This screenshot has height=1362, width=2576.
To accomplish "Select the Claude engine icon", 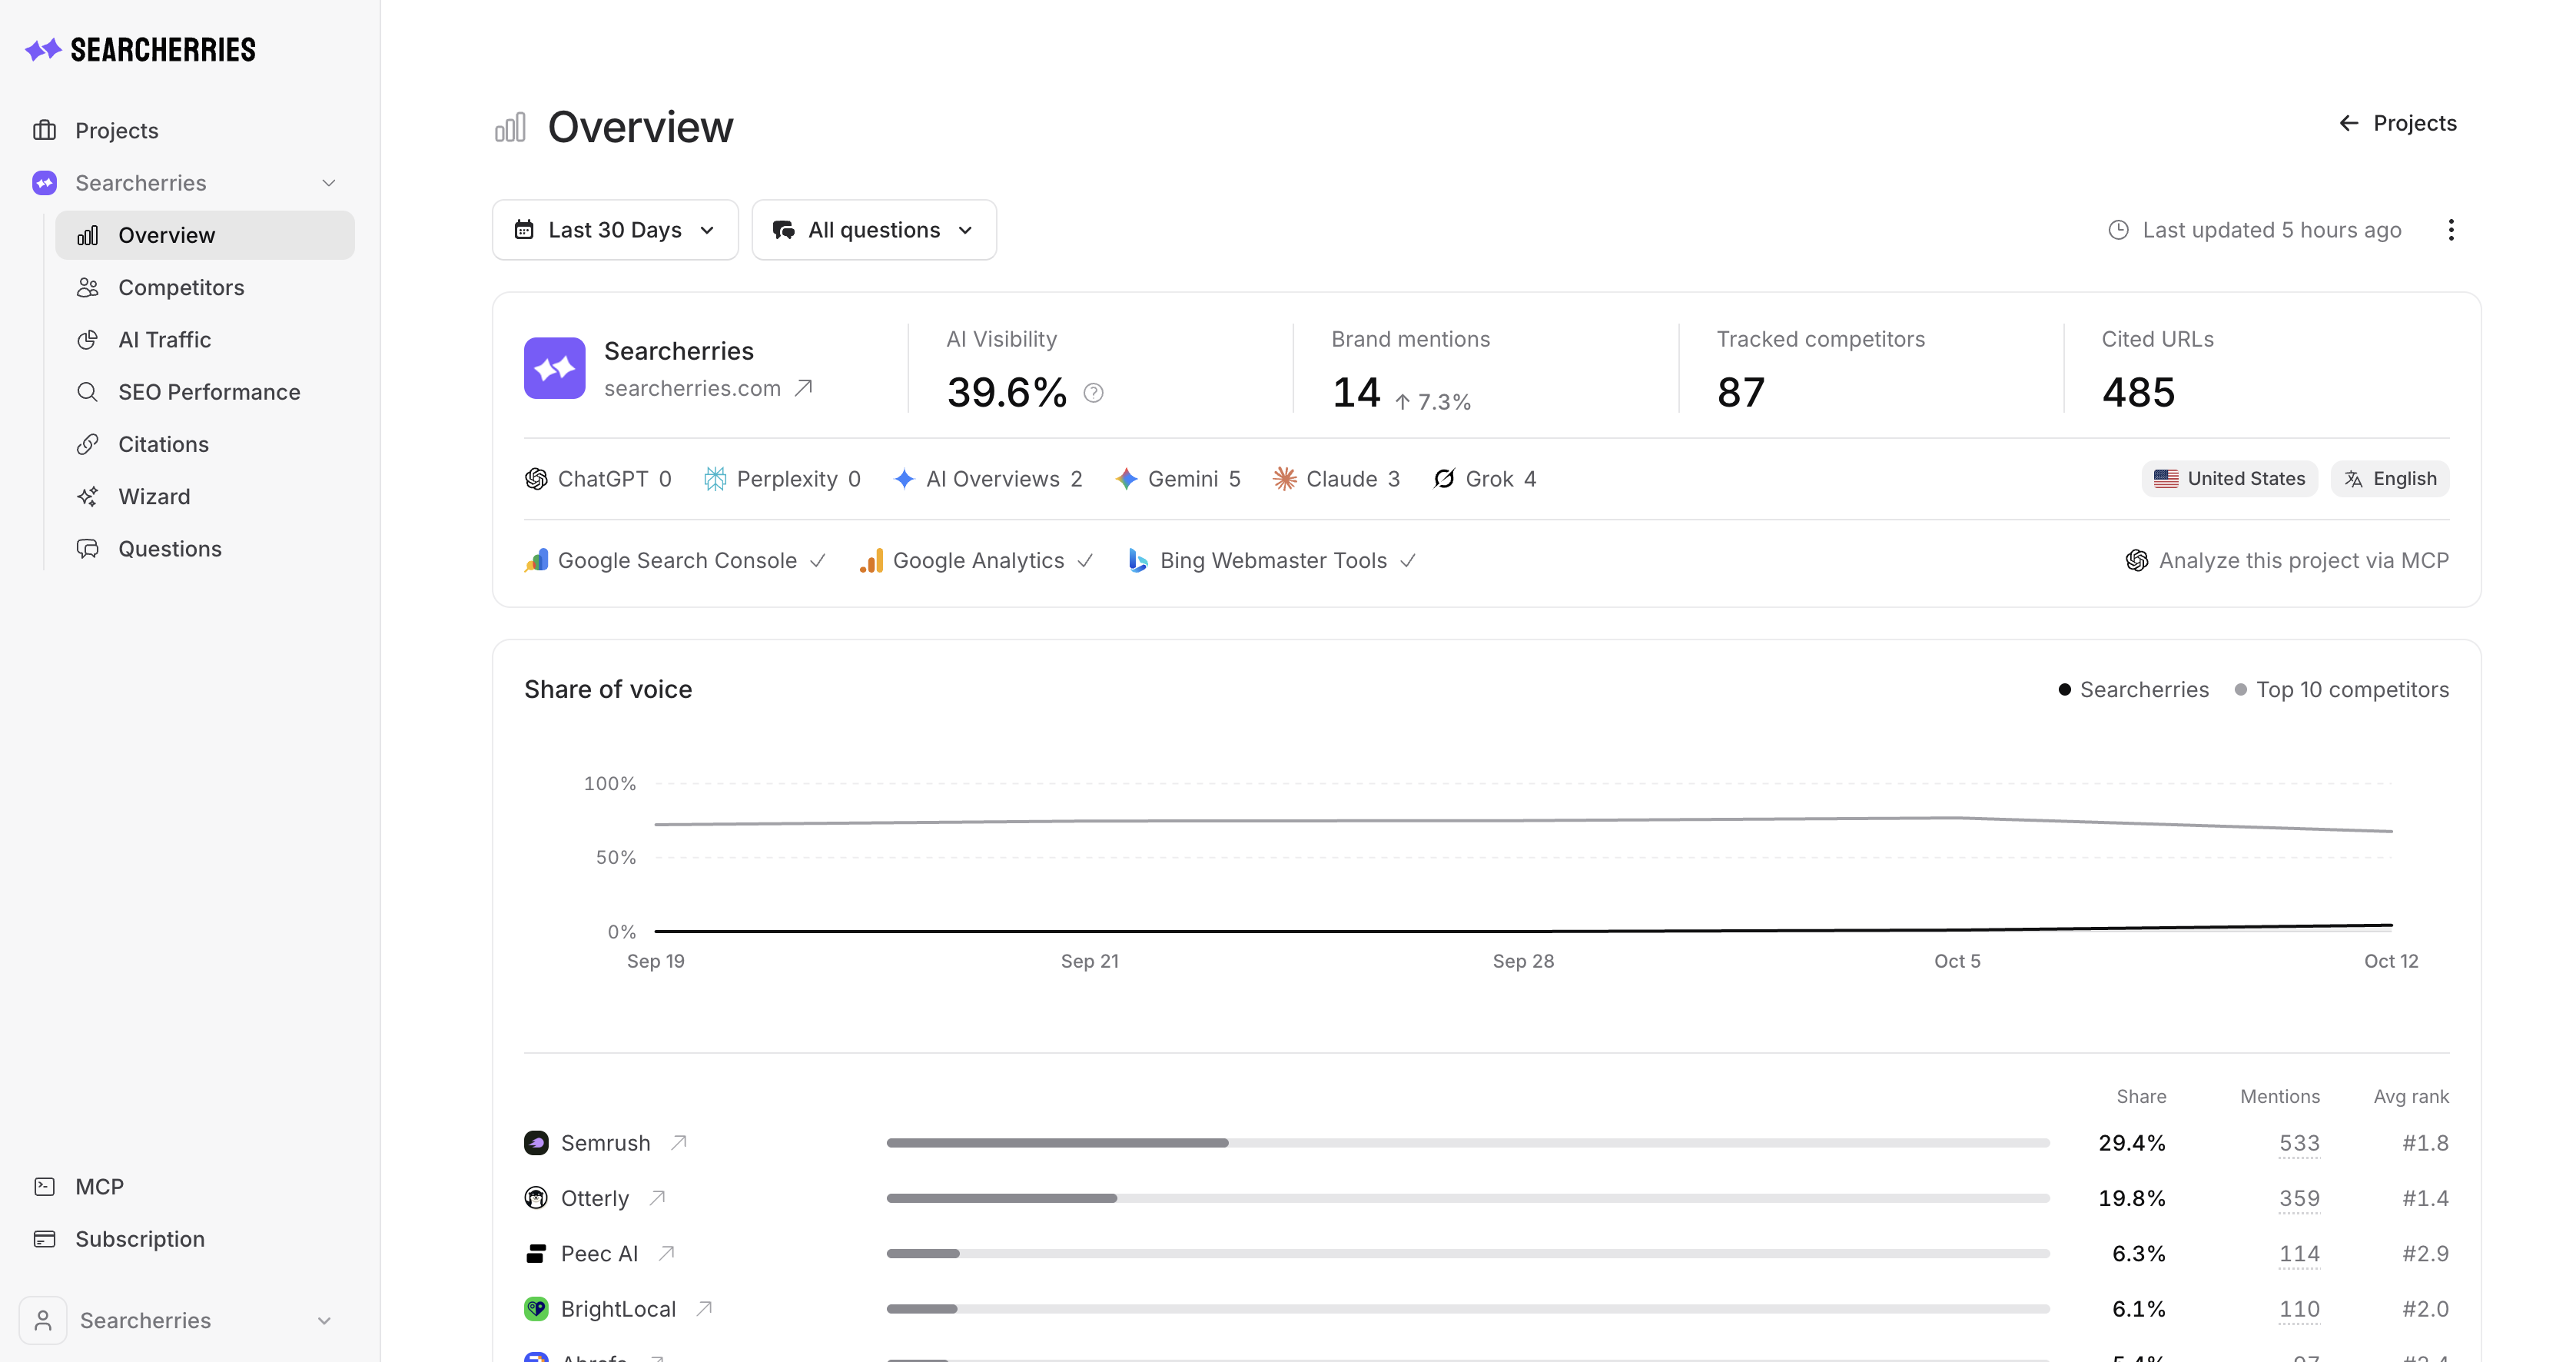I will [1284, 479].
